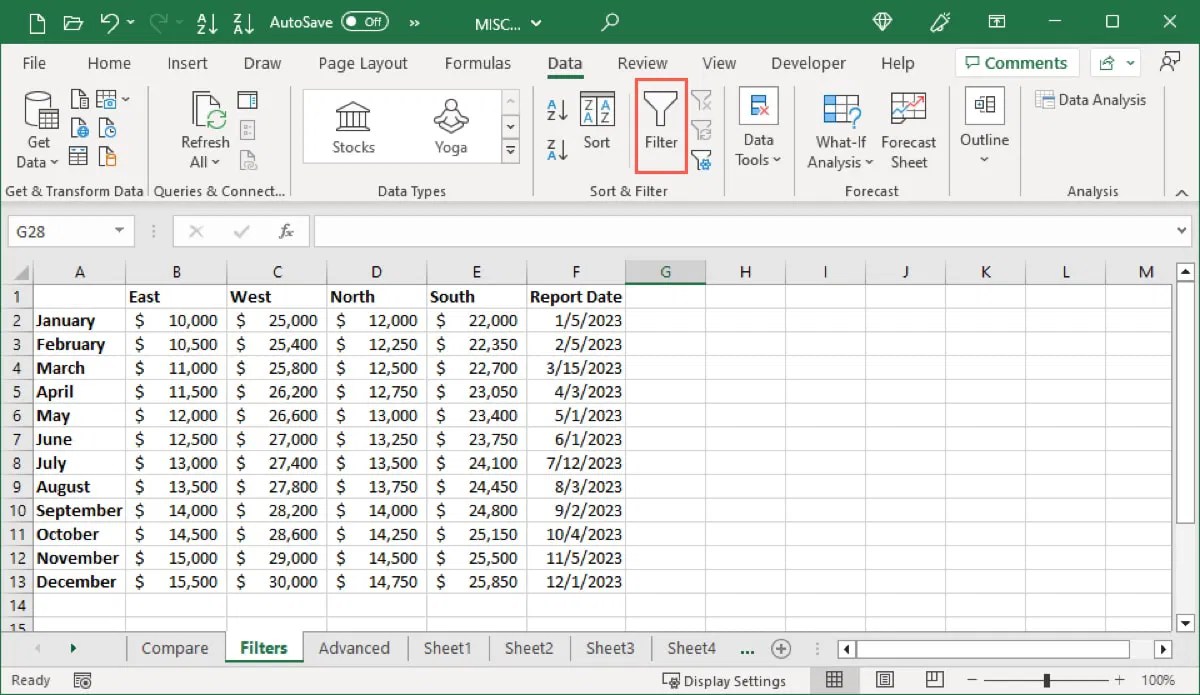The height and width of the screenshot is (695, 1200).
Task: Open the custom Sort dialog
Action: [x=597, y=122]
